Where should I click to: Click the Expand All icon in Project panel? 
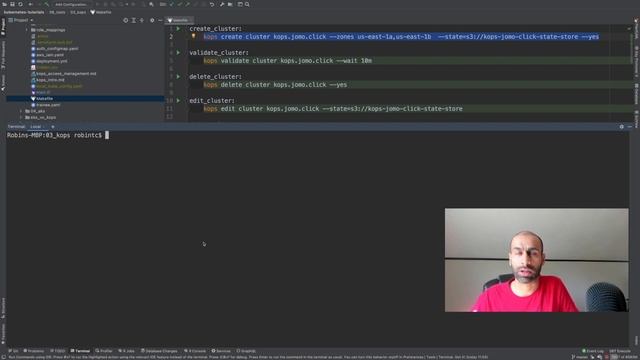[133, 20]
